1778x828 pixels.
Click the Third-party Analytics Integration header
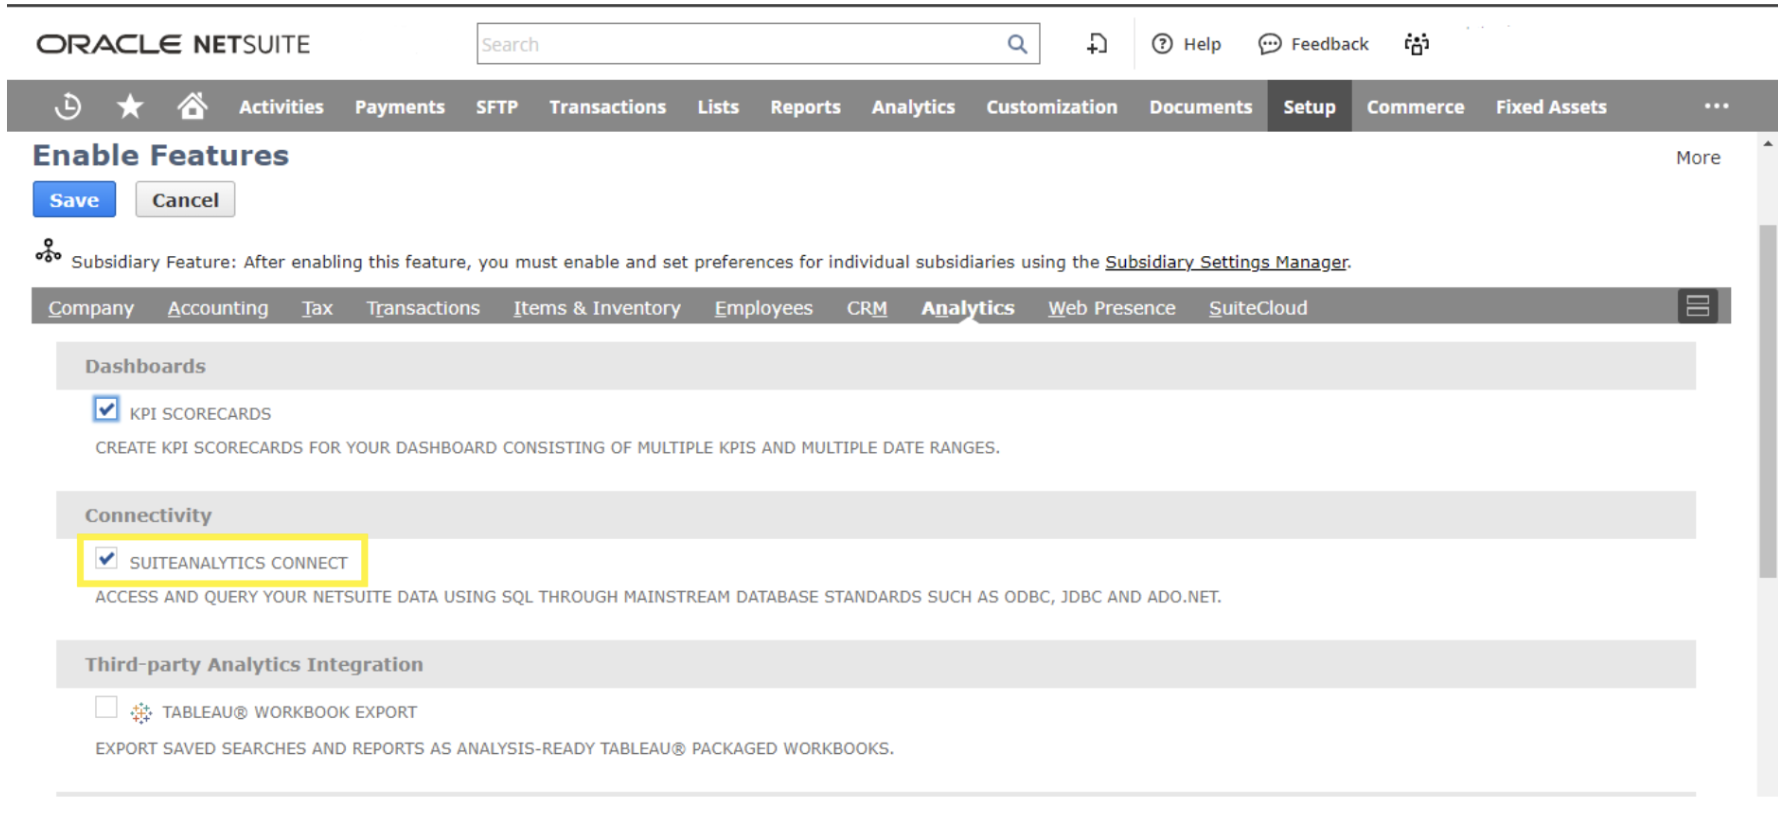tap(876, 664)
